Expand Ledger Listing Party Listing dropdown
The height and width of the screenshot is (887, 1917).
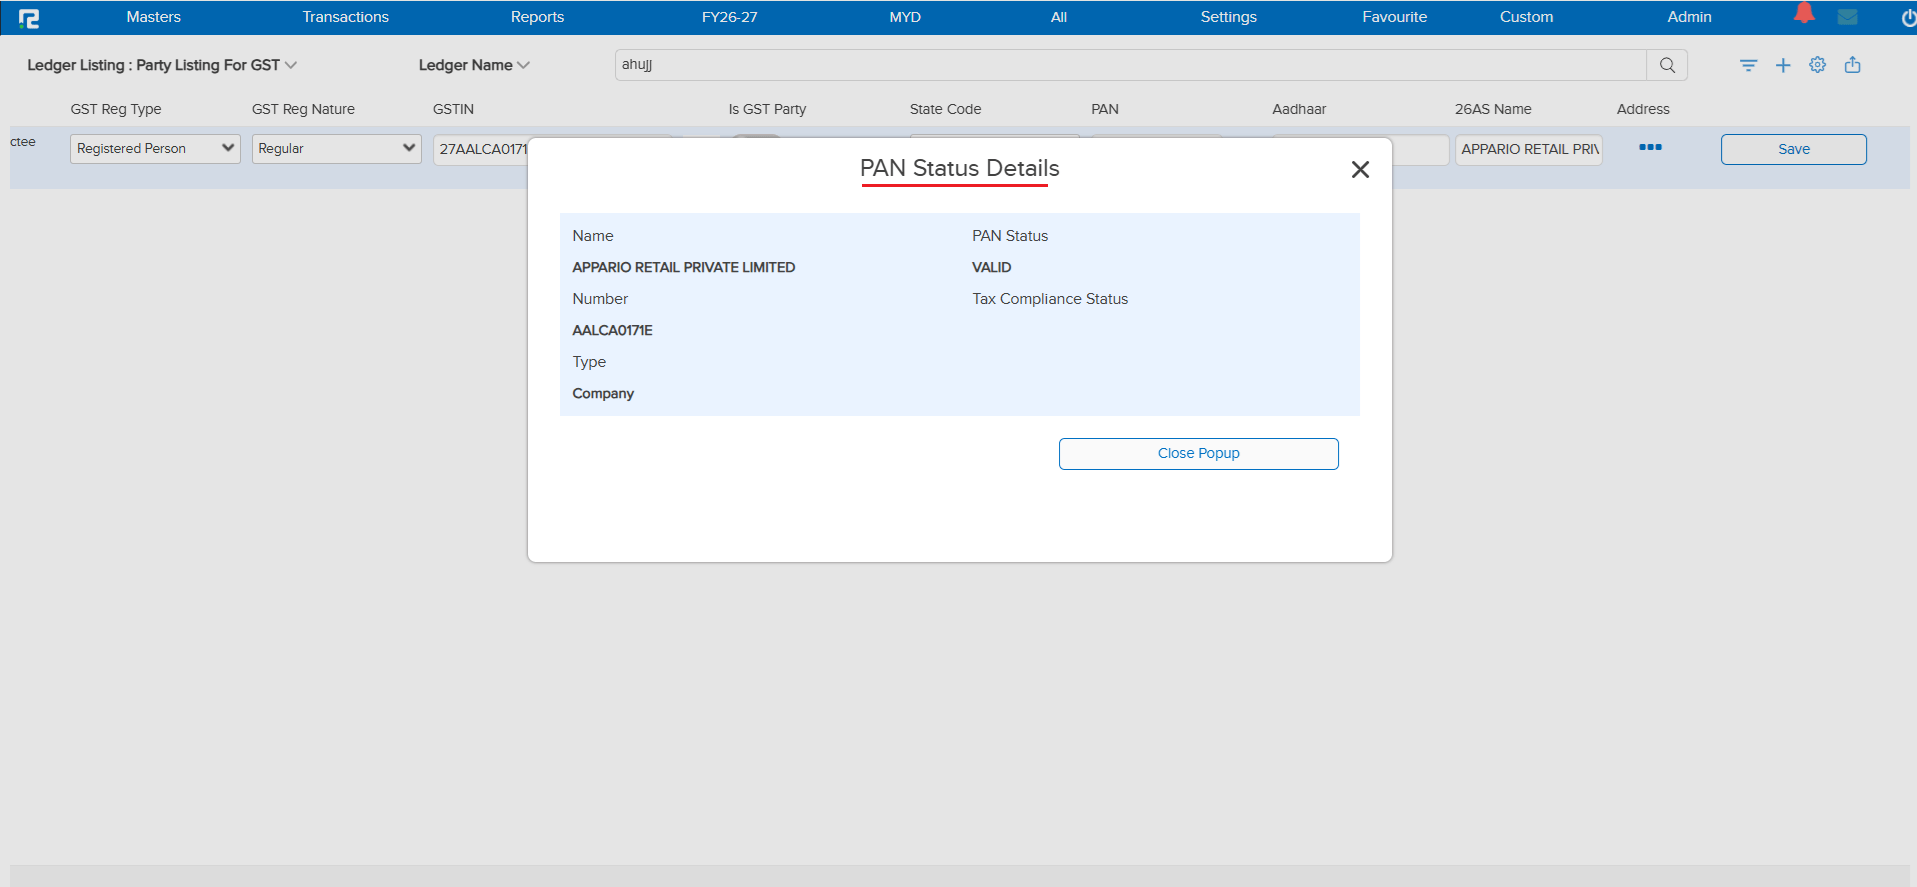[162, 65]
